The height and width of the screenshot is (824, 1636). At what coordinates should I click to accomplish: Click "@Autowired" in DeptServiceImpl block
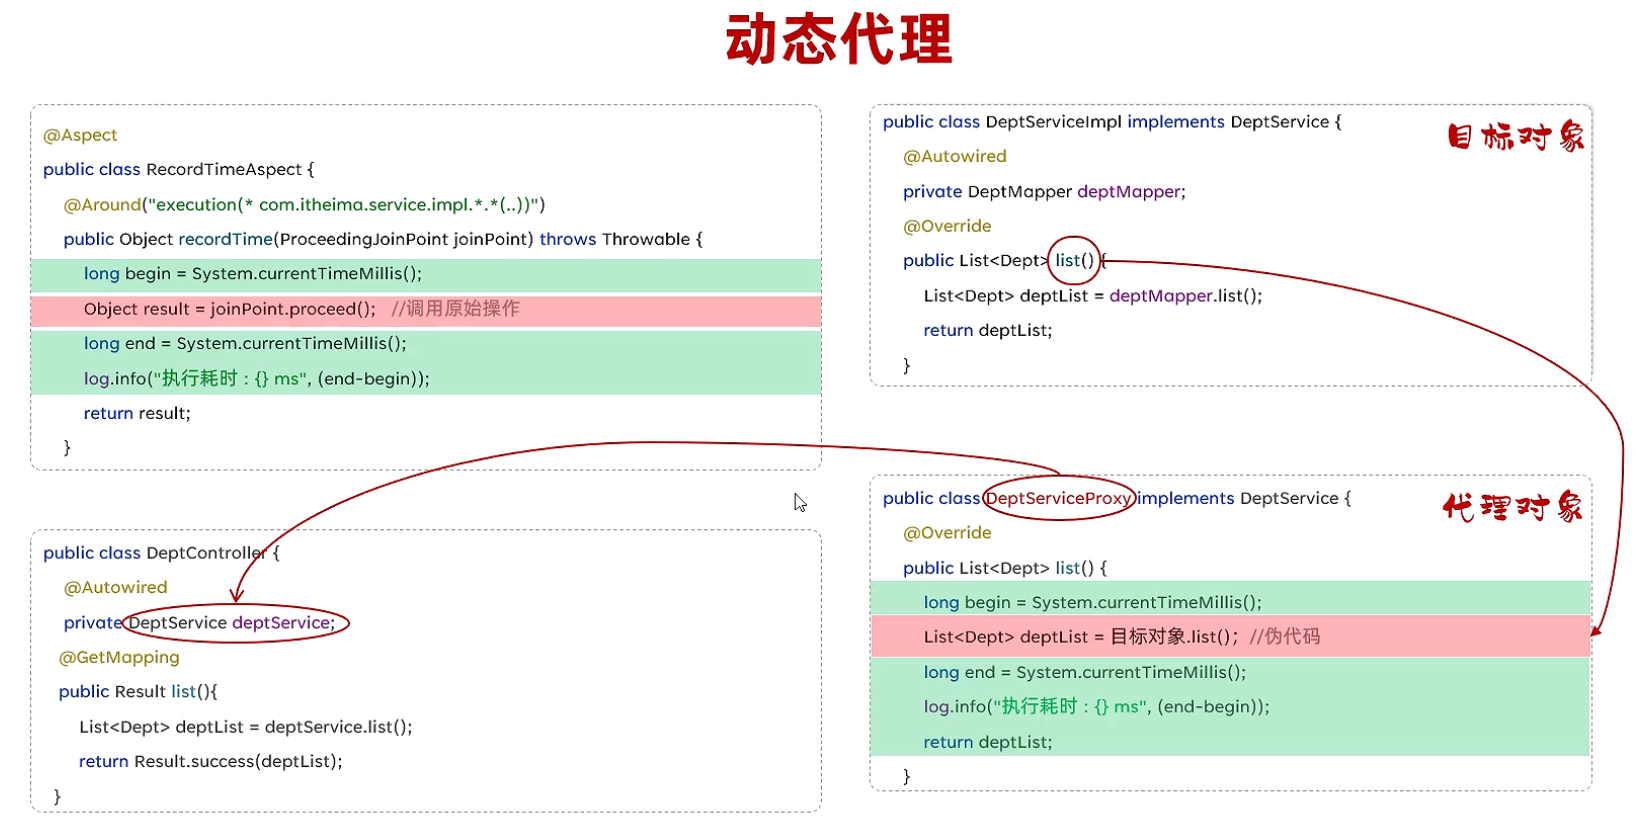click(954, 156)
